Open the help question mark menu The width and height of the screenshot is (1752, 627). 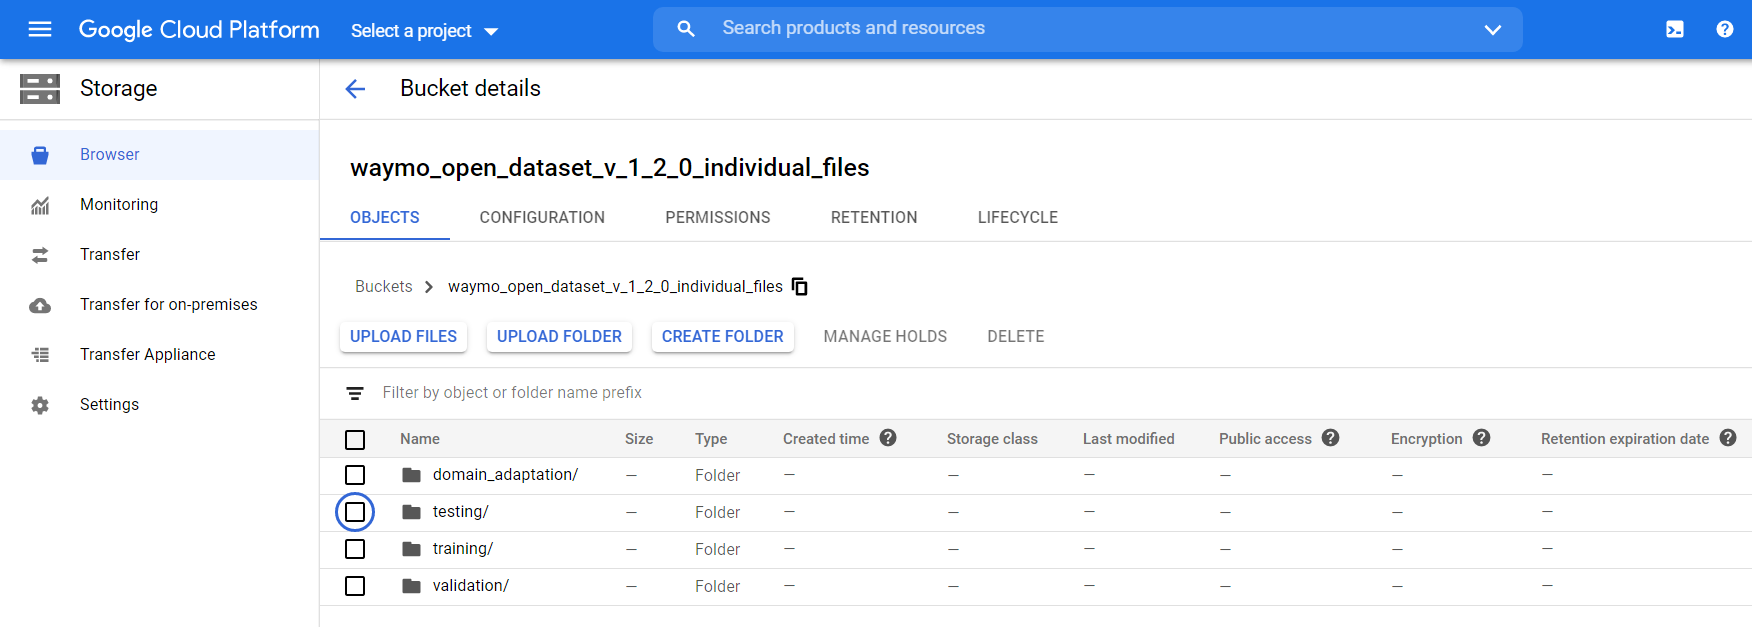(1724, 30)
